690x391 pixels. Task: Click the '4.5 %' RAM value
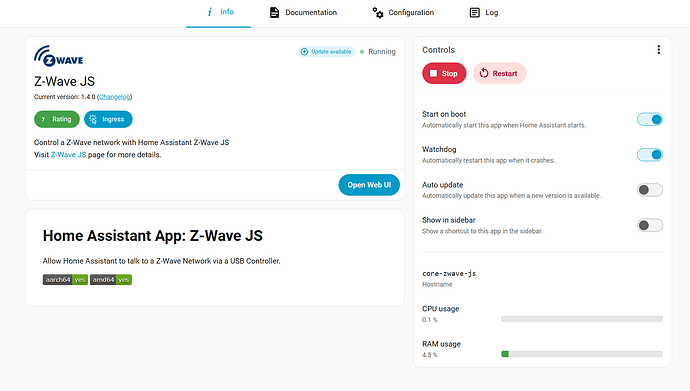click(430, 355)
